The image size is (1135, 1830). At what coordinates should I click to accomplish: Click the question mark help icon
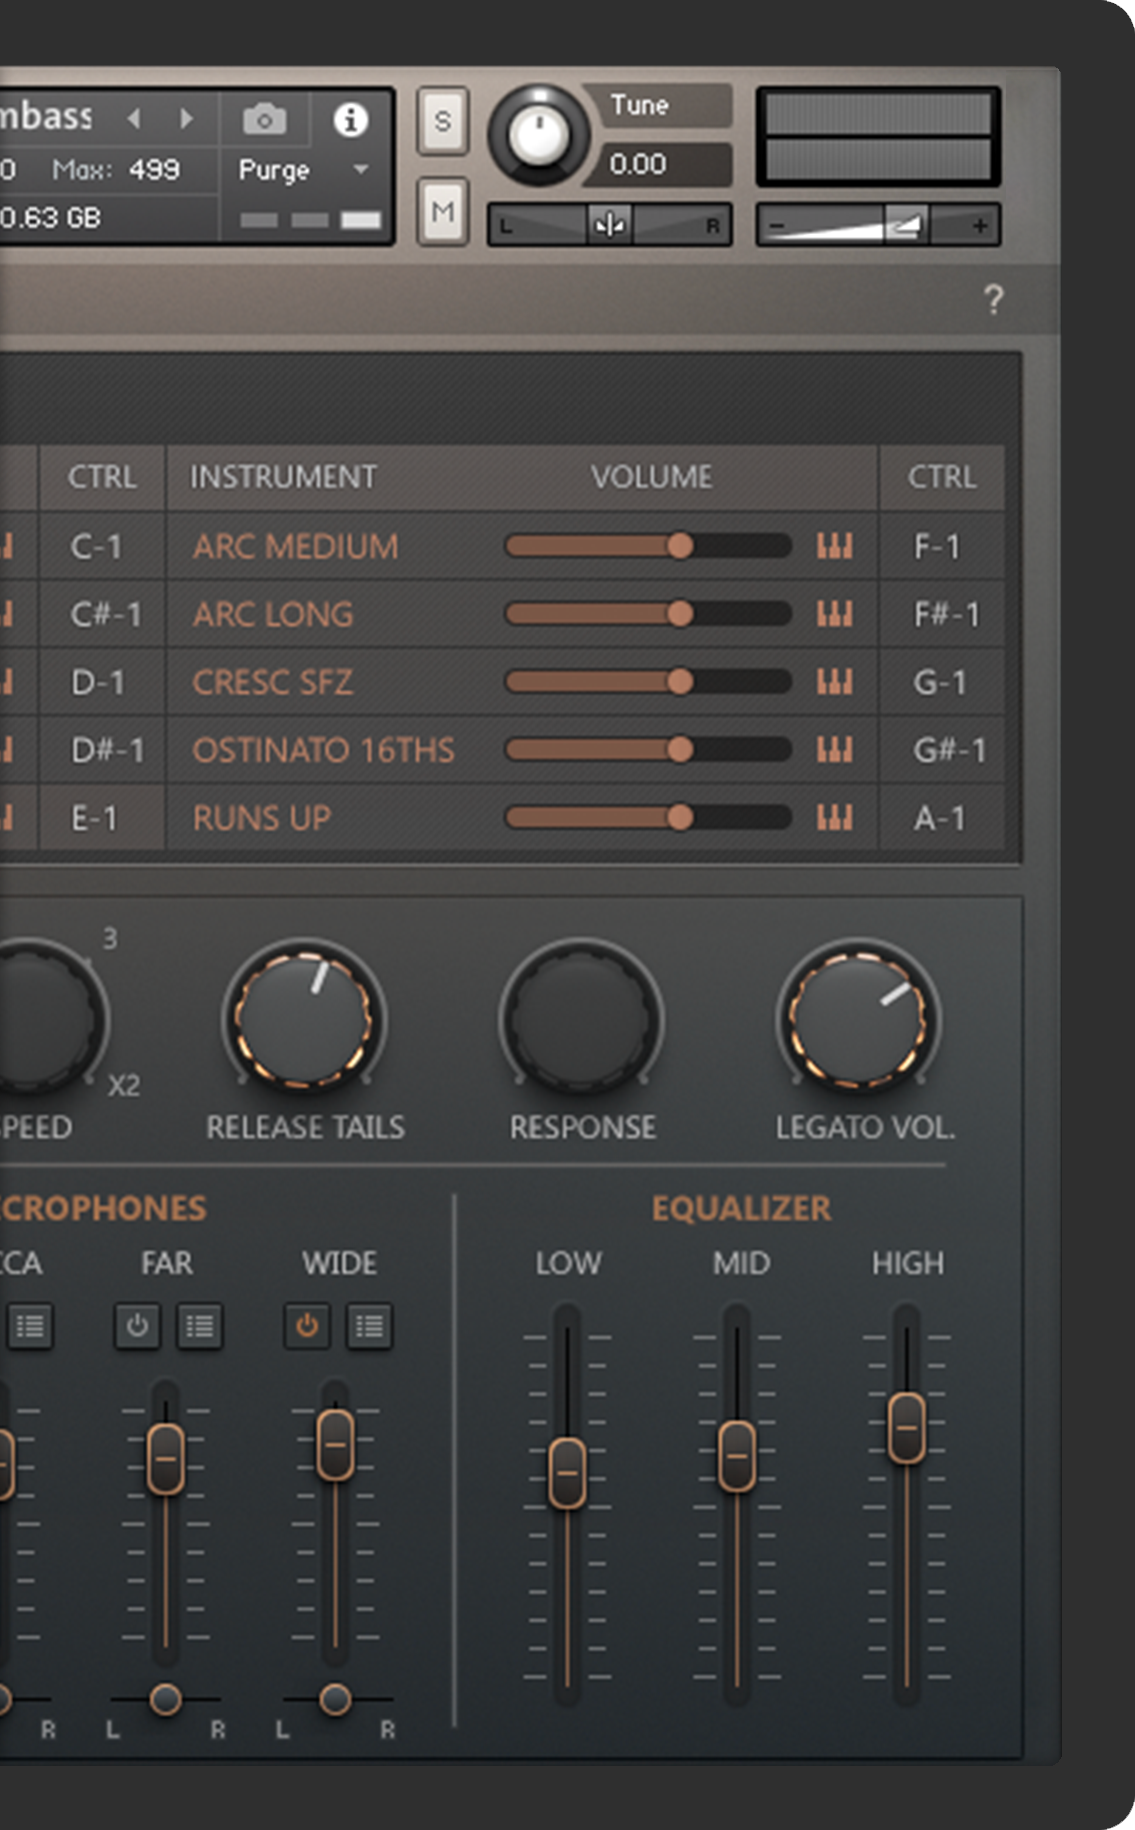pyautogui.click(x=992, y=299)
